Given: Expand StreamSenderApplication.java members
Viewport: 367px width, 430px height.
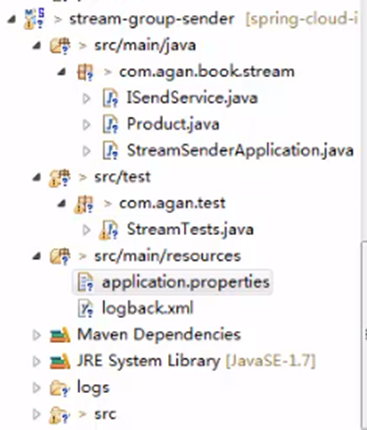Looking at the screenshot, I should pyautogui.click(x=86, y=151).
